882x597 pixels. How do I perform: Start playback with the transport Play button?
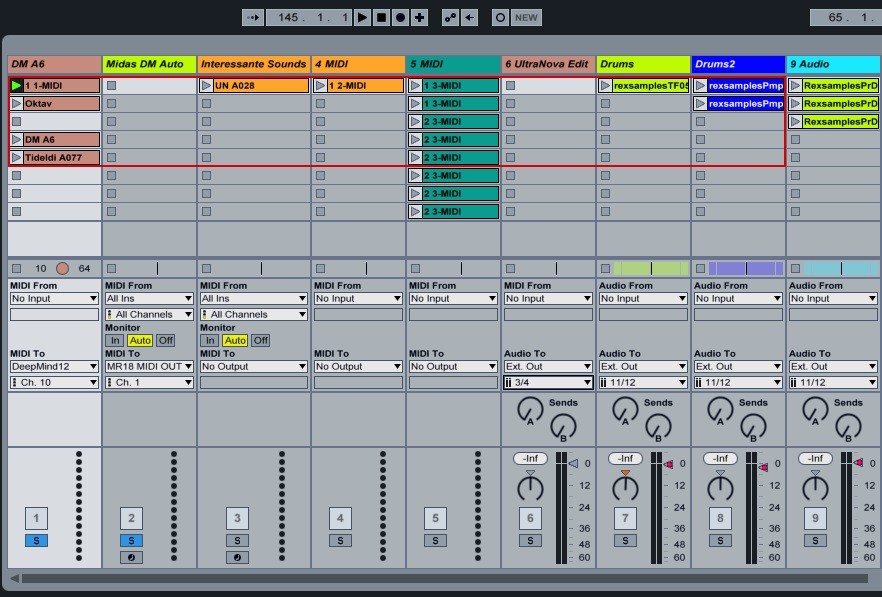[x=362, y=17]
